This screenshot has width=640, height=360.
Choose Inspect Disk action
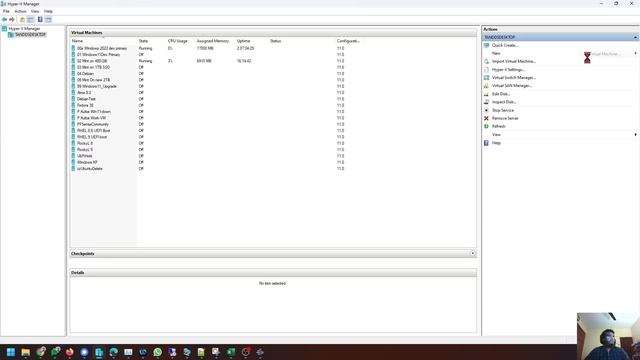tap(504, 102)
